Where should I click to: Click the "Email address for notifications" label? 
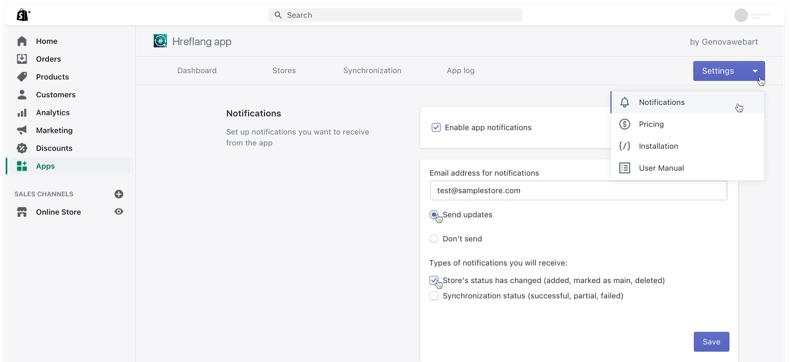coord(484,173)
